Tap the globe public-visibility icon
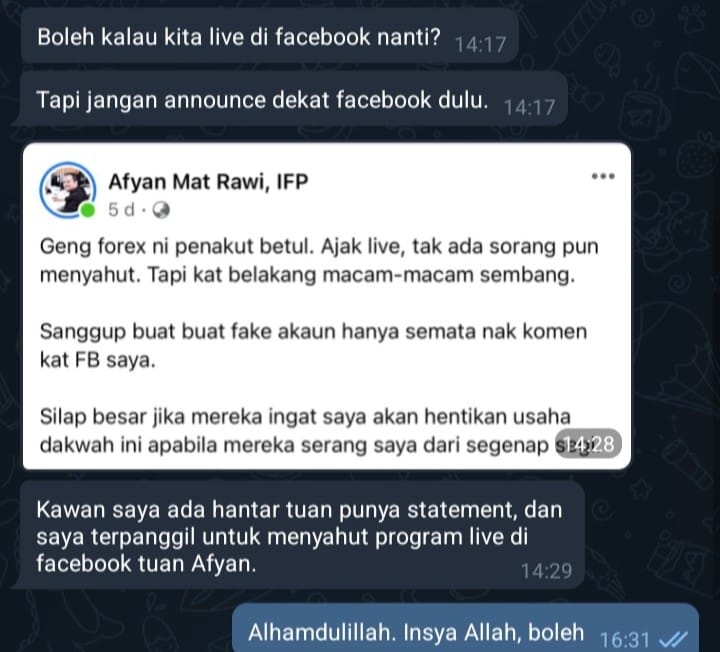720x652 pixels. coord(161,210)
